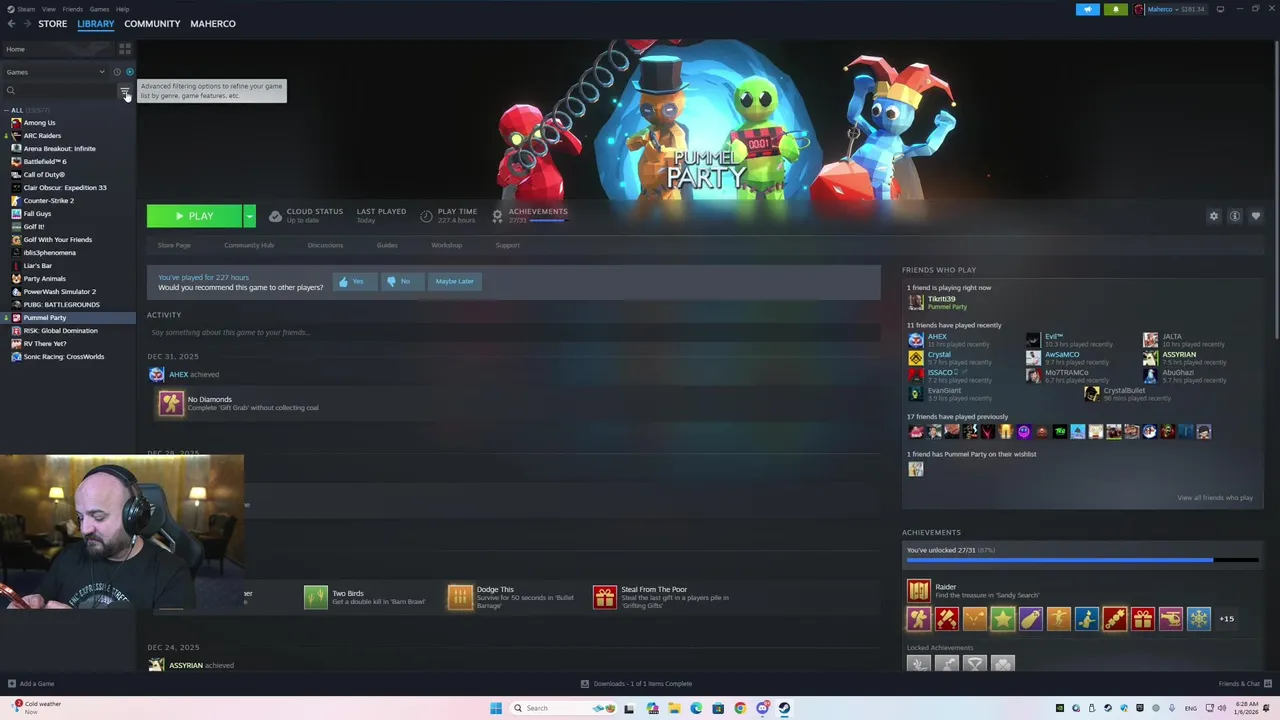Open the COMMUNITY tab
The height and width of the screenshot is (720, 1280).
(x=152, y=24)
